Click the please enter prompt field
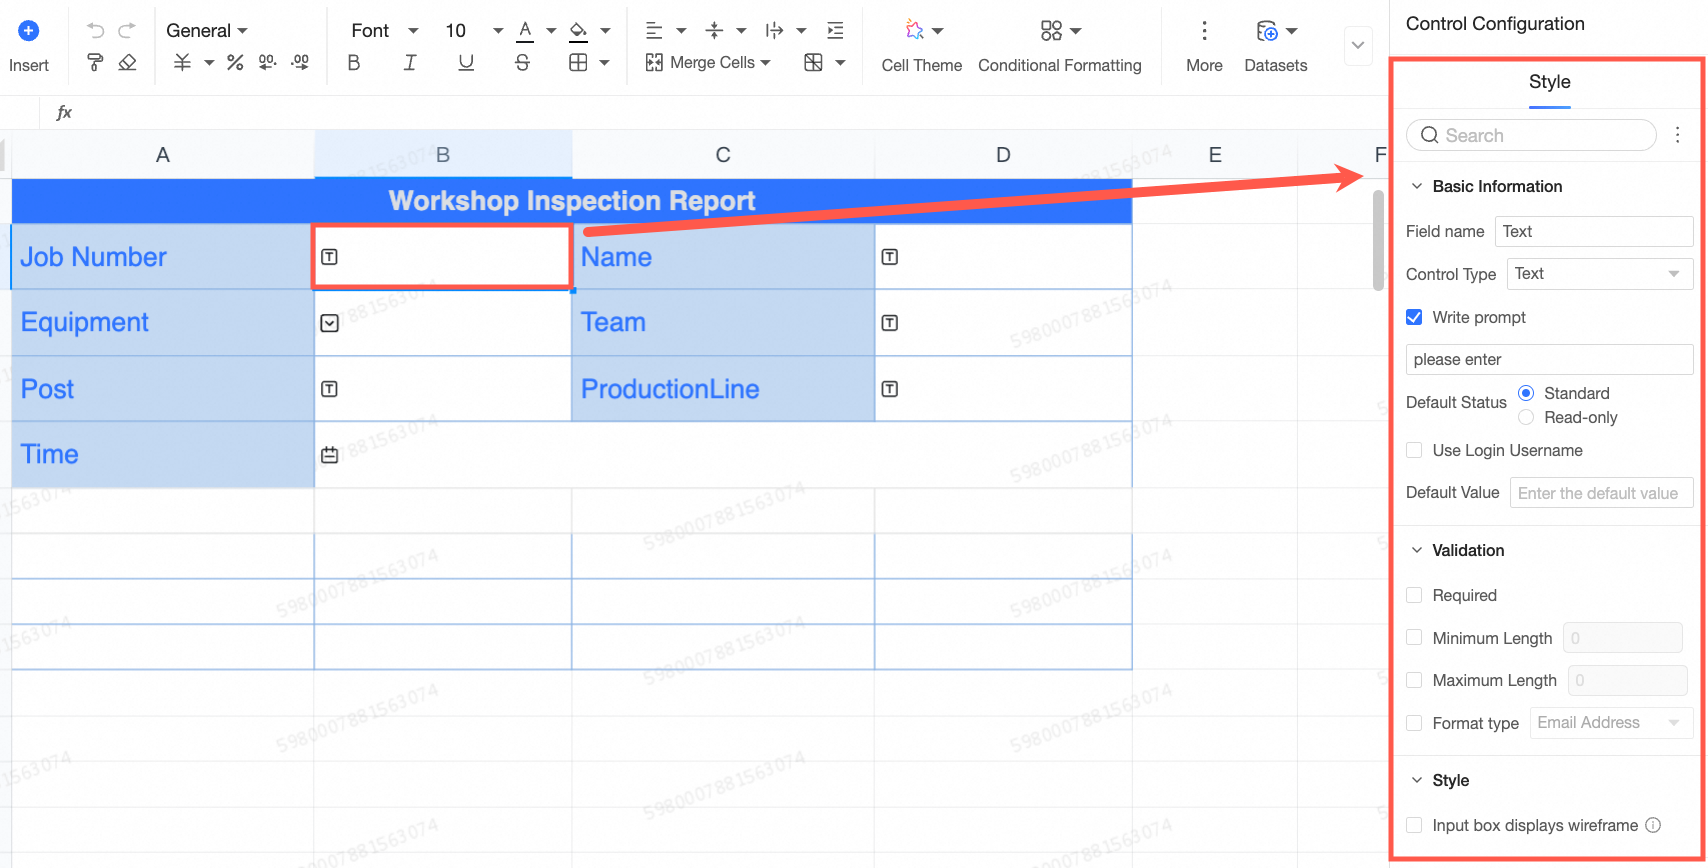This screenshot has height=868, width=1708. [x=1549, y=359]
